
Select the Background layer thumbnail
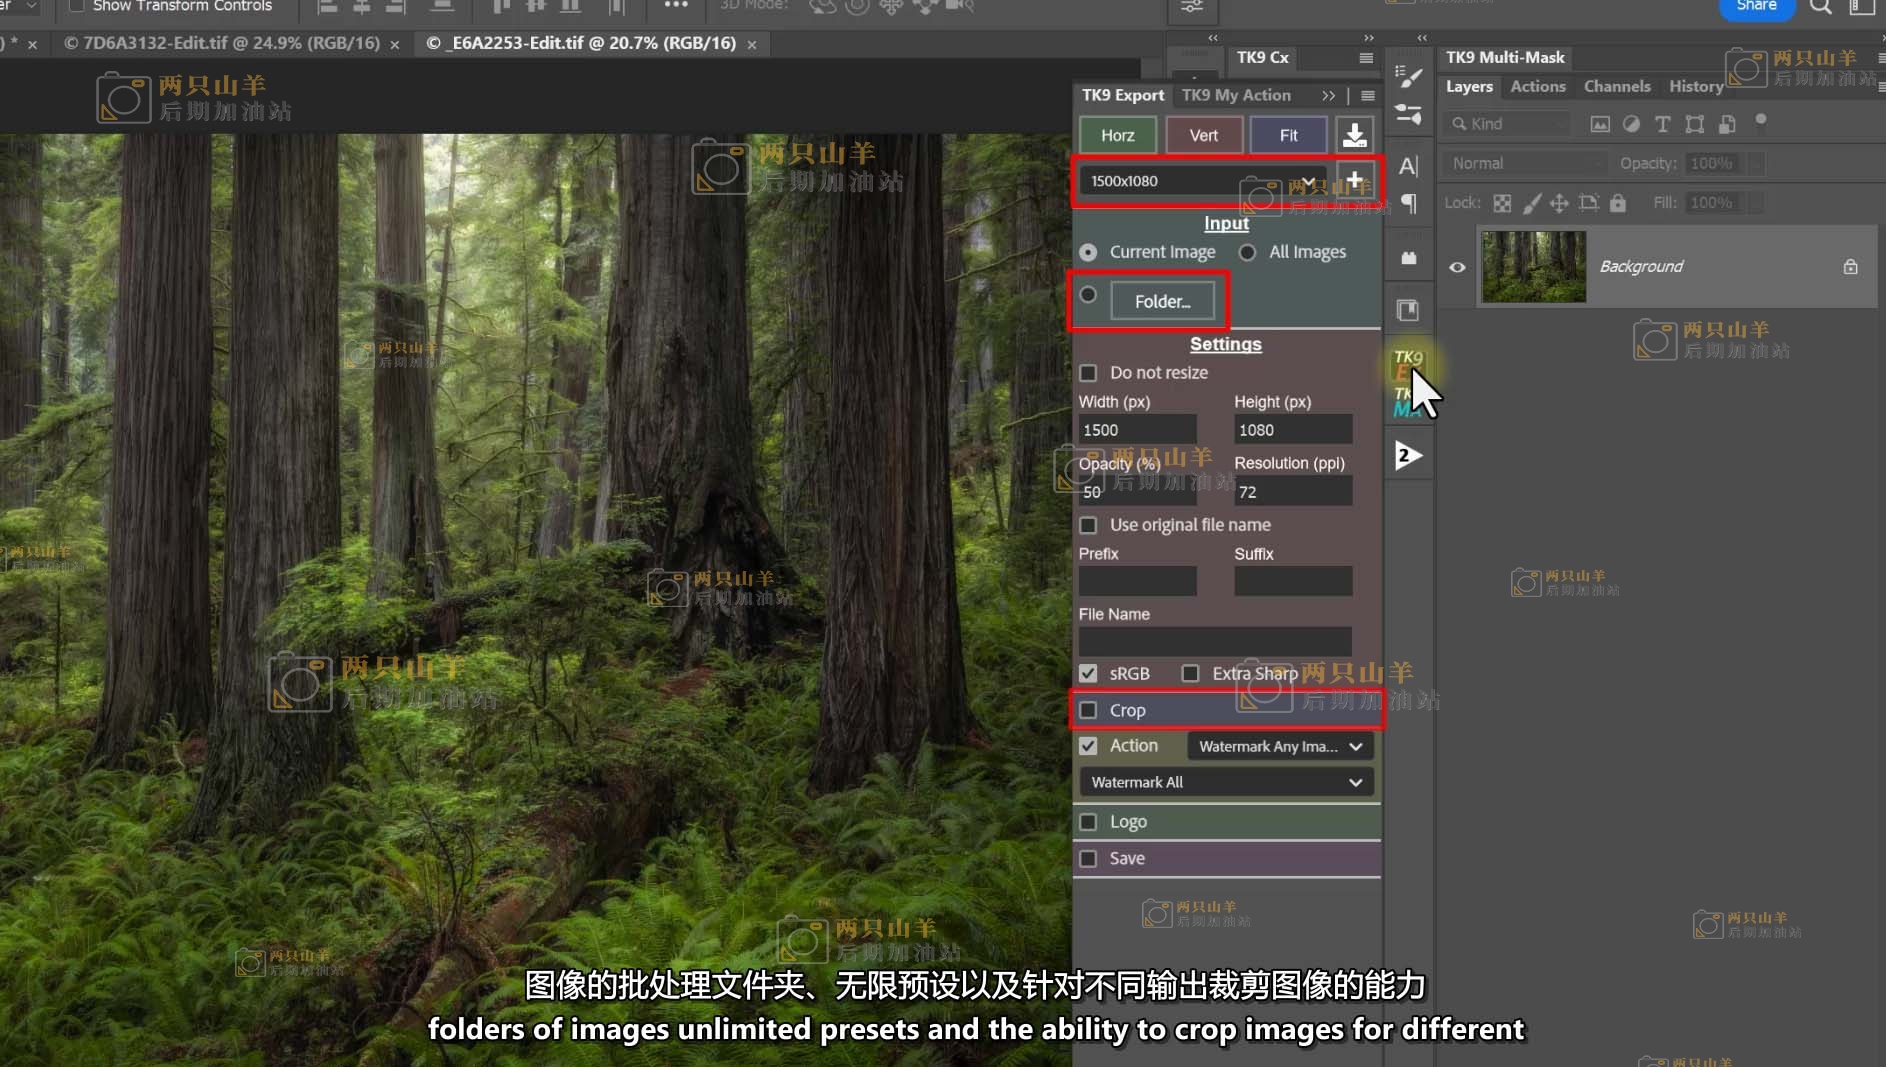[1533, 266]
